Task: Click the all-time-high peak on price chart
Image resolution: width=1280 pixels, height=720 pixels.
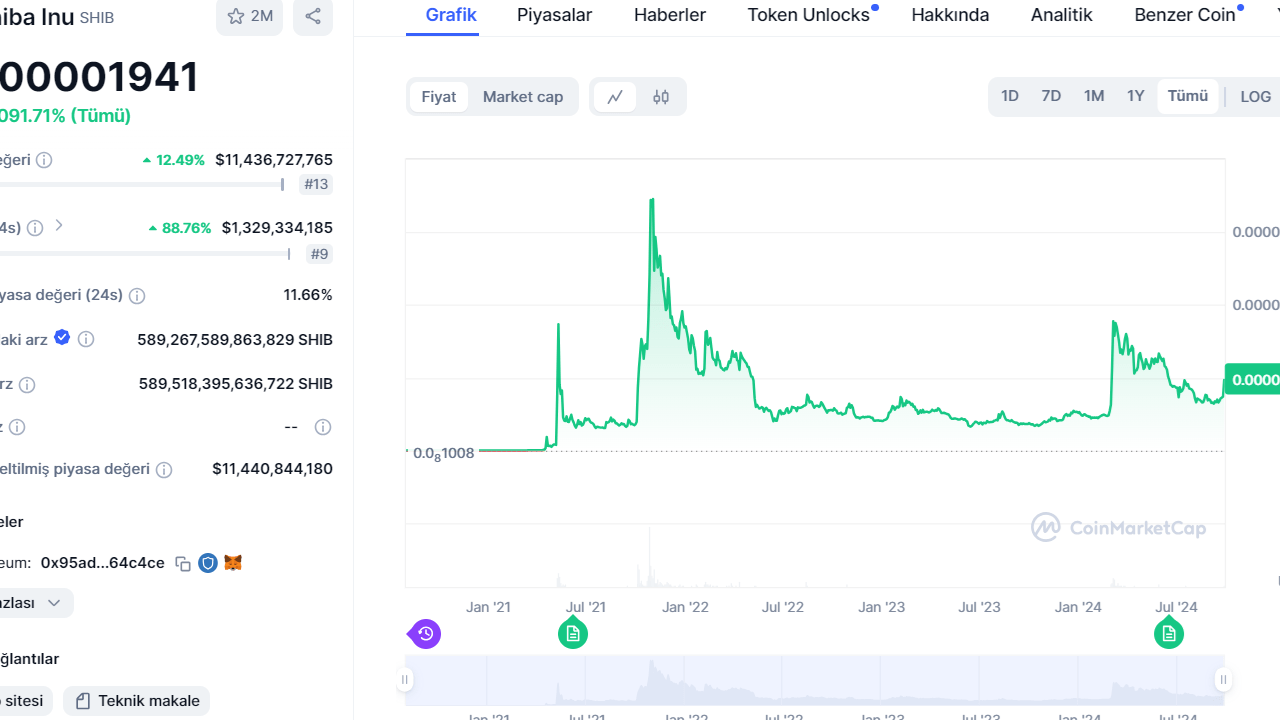Action: tap(652, 201)
